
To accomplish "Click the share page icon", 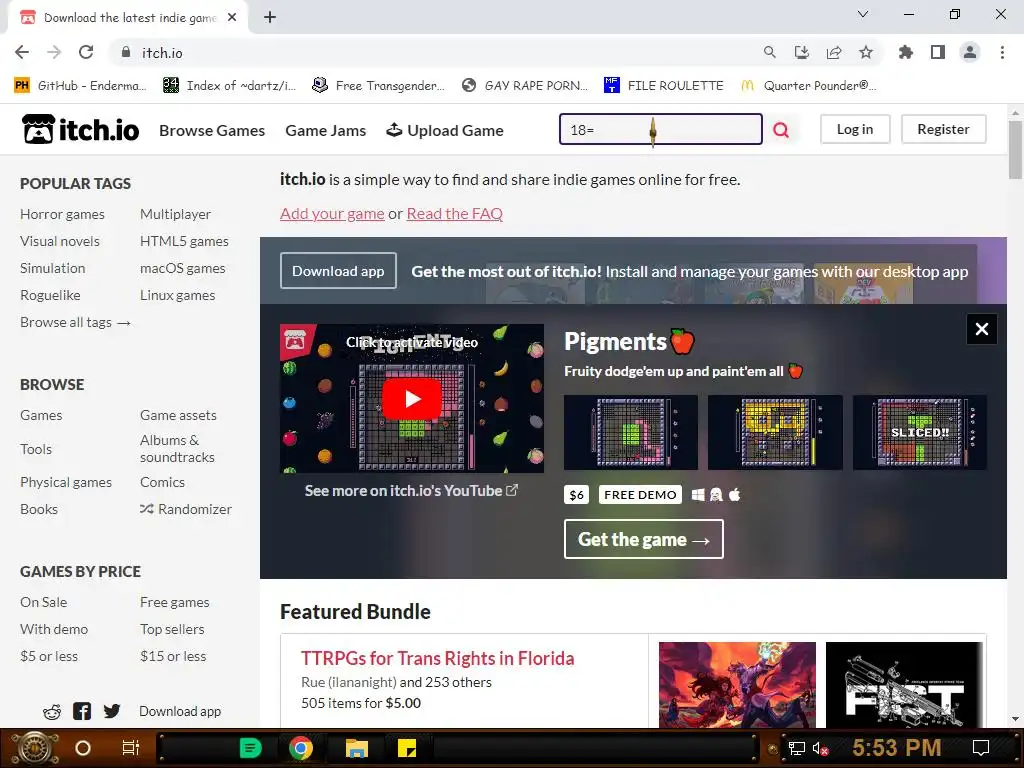I will (834, 52).
